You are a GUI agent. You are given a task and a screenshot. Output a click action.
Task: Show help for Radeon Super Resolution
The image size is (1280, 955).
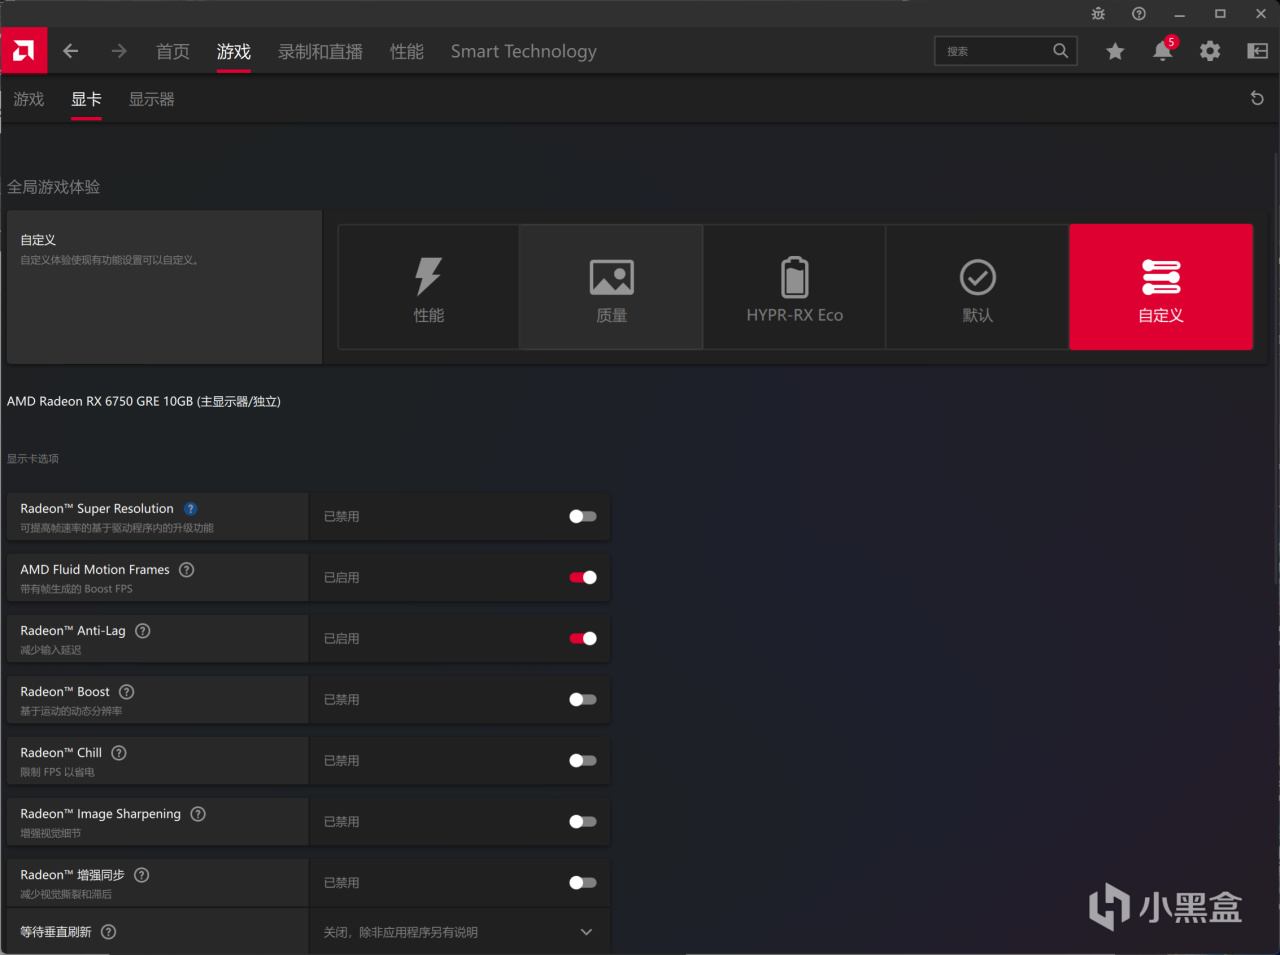pos(190,509)
